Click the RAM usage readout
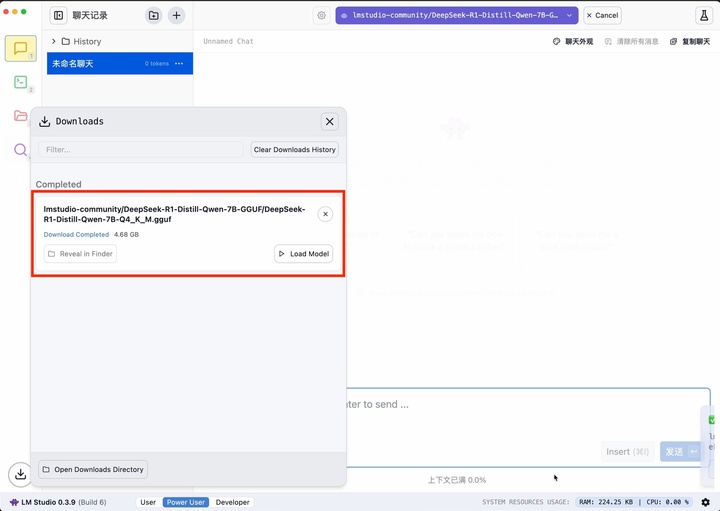This screenshot has width=720, height=511. pyautogui.click(x=606, y=502)
